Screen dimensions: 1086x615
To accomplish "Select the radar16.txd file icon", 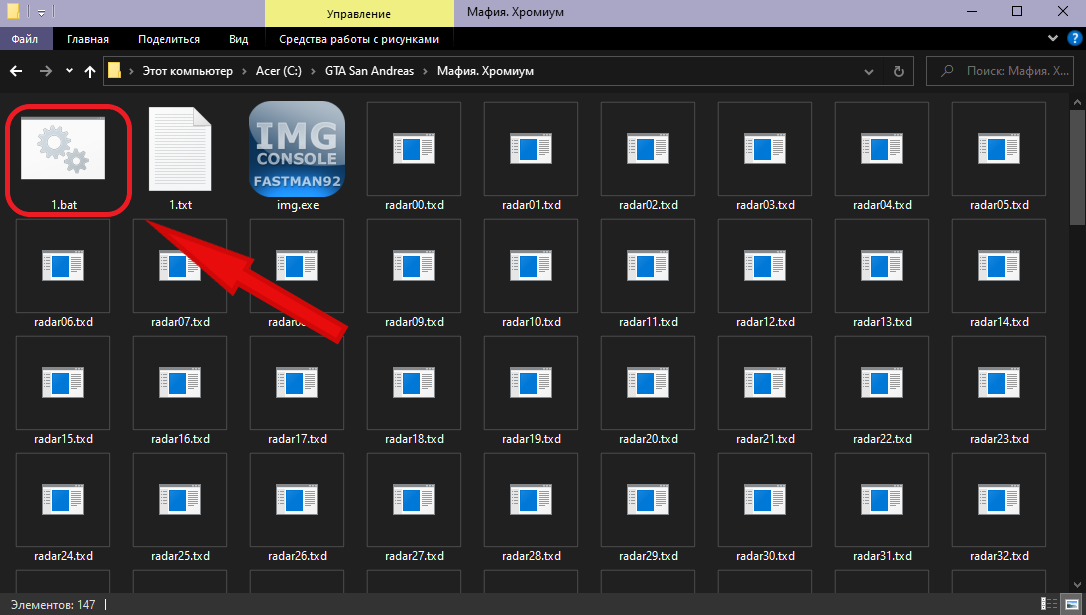I will tap(180, 382).
